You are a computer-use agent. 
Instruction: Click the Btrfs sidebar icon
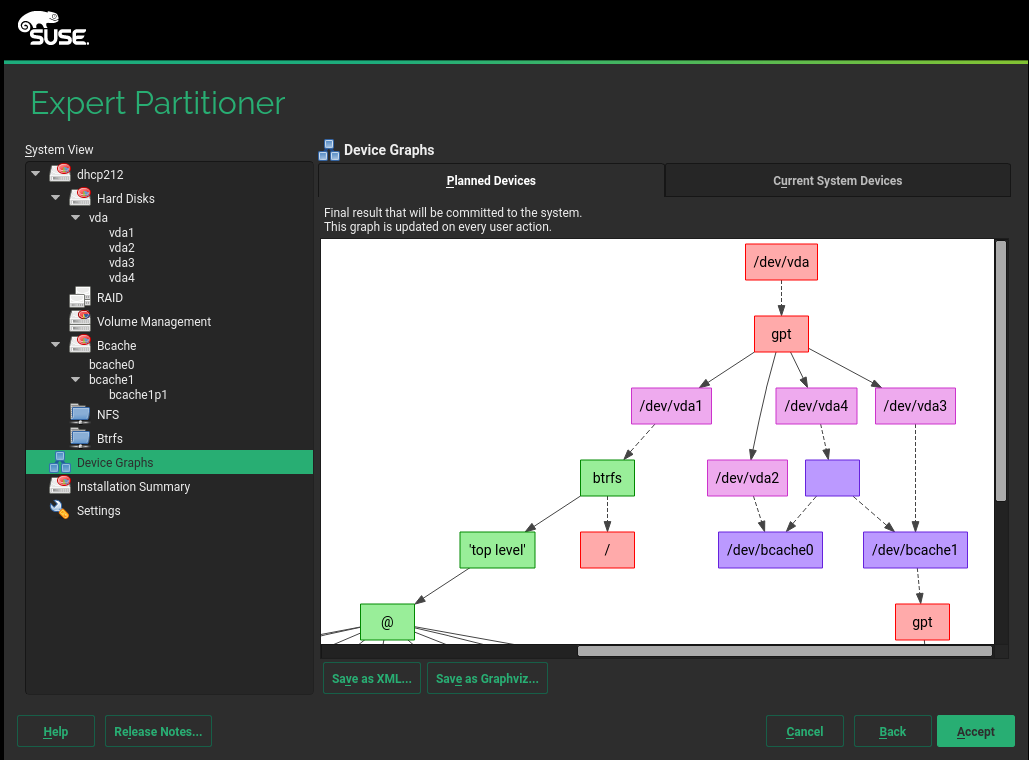coord(79,438)
